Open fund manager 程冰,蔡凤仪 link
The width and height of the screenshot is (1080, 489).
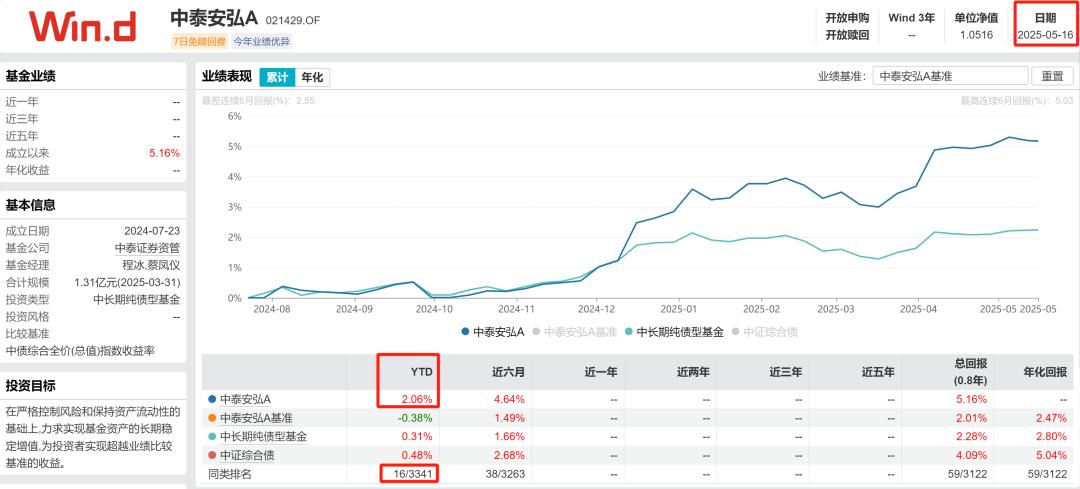click(x=151, y=265)
